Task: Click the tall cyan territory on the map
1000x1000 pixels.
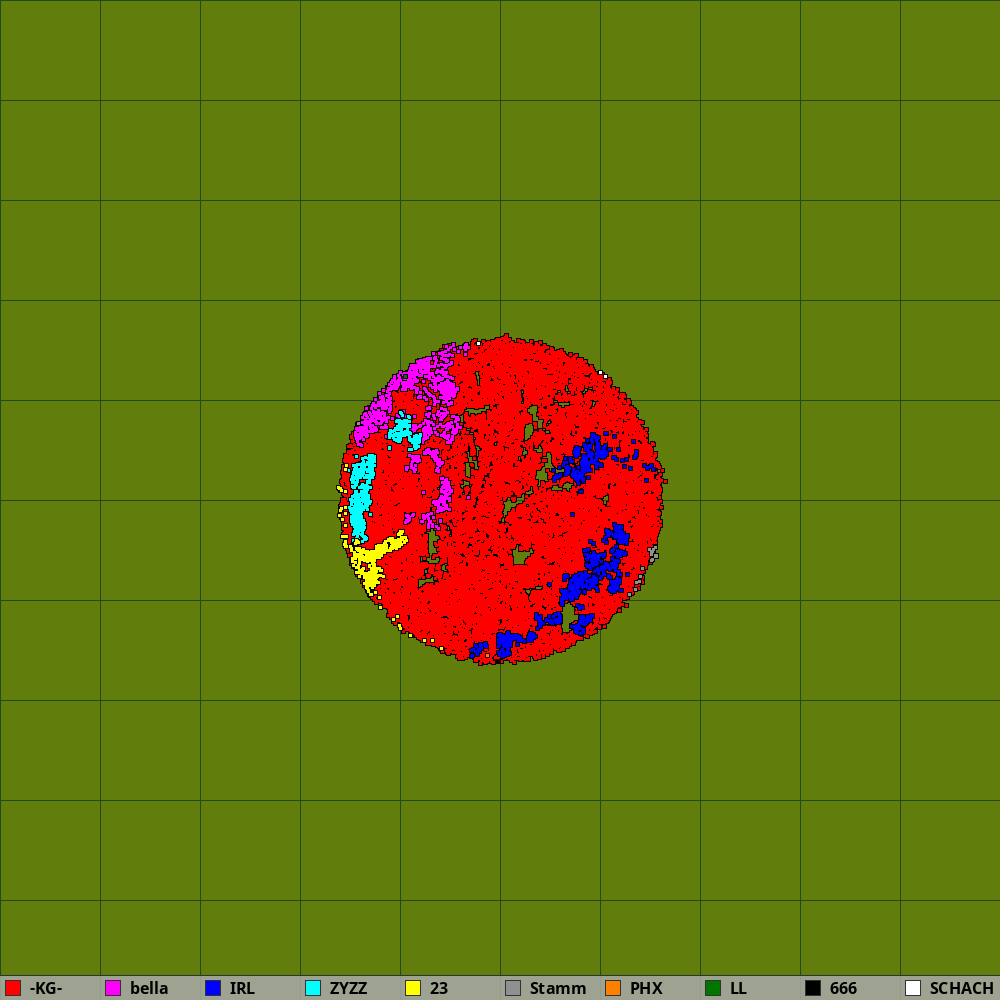Action: (x=361, y=497)
